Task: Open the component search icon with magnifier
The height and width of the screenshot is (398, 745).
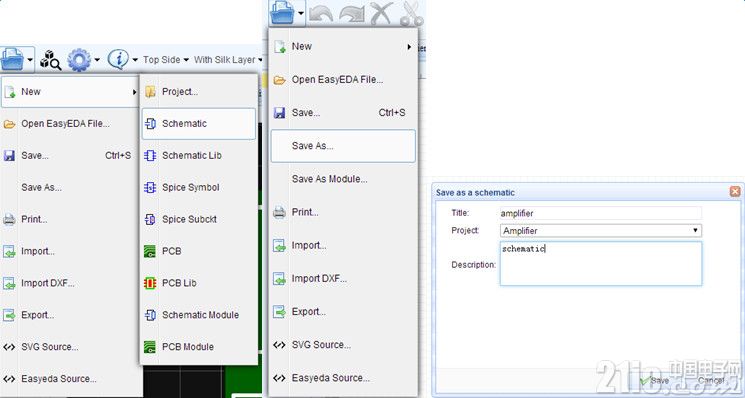Action: [x=50, y=60]
